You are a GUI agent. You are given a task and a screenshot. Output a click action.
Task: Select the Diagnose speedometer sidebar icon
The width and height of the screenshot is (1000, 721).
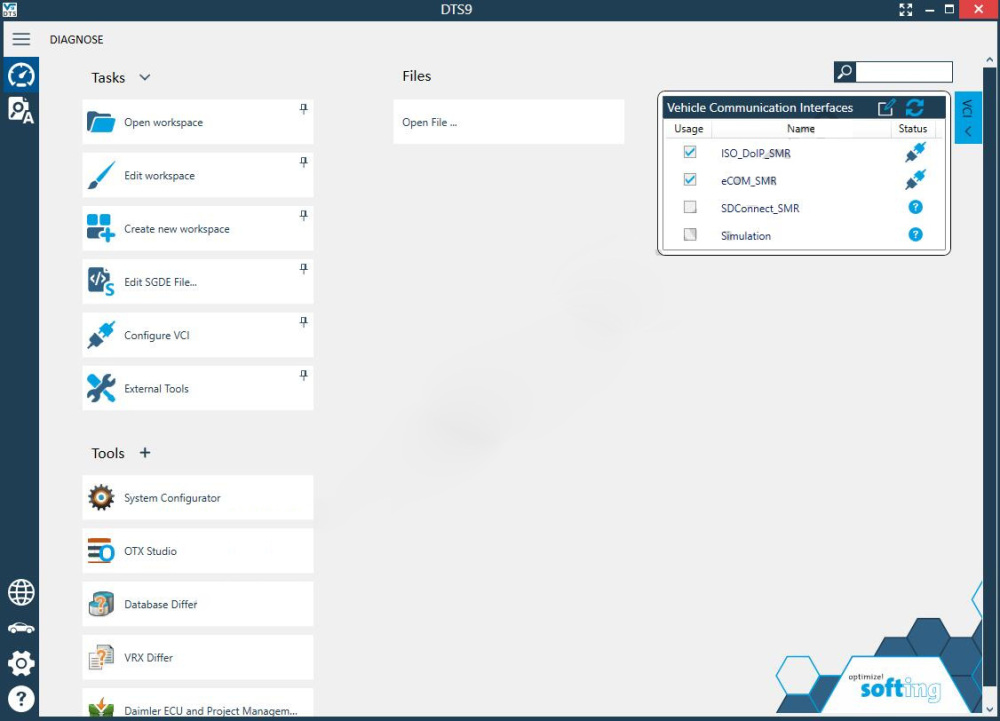[21, 75]
